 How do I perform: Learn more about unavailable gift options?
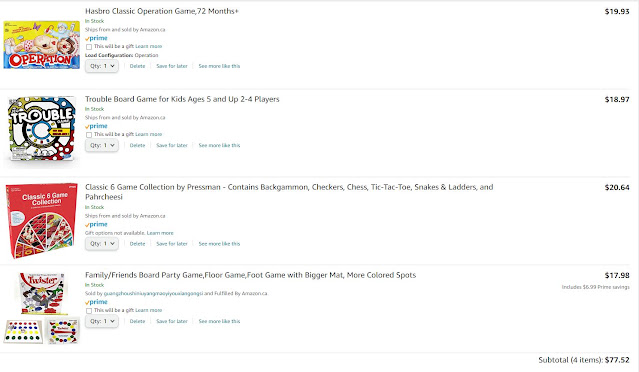point(160,233)
